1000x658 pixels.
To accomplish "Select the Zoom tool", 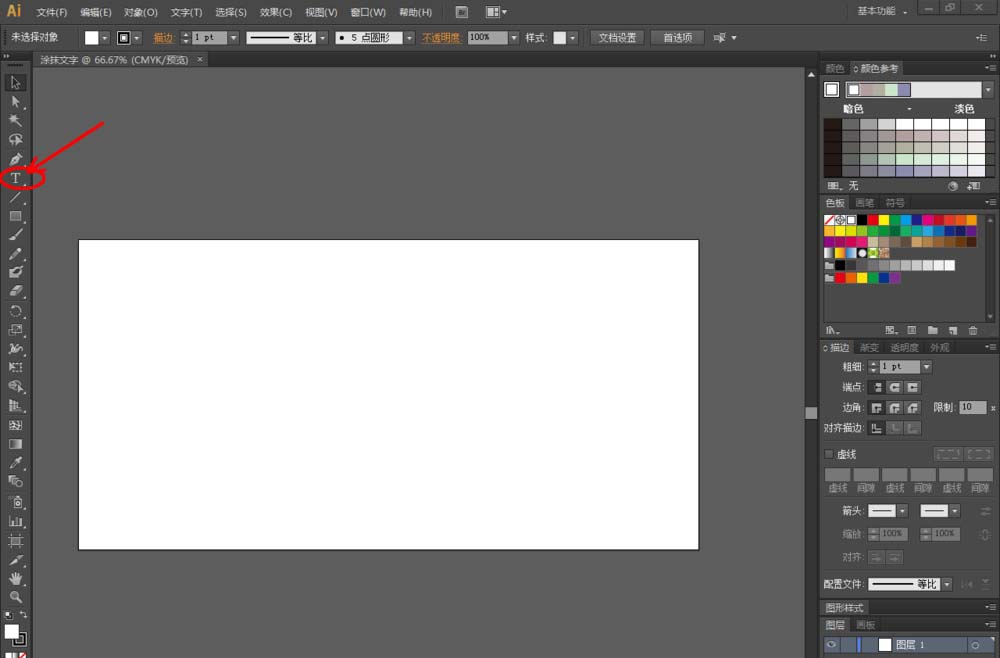I will coord(15,597).
